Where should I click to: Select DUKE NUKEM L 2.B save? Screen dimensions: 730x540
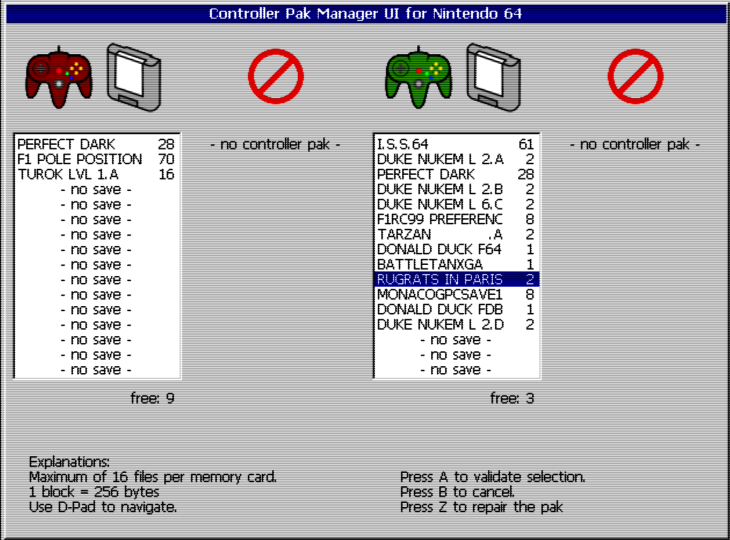[456, 189]
